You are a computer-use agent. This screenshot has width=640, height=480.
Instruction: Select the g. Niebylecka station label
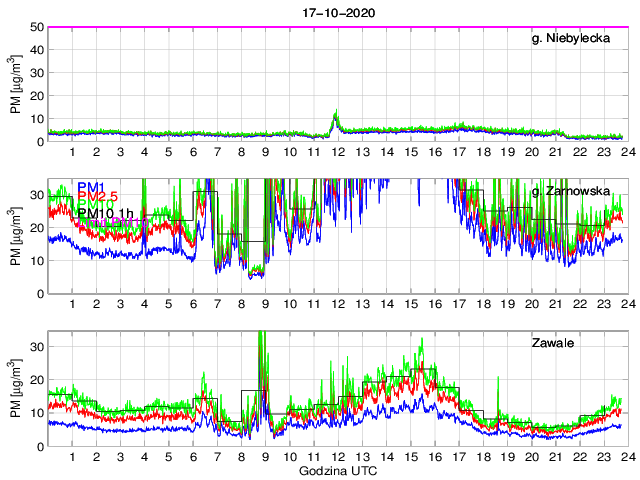click(579, 39)
